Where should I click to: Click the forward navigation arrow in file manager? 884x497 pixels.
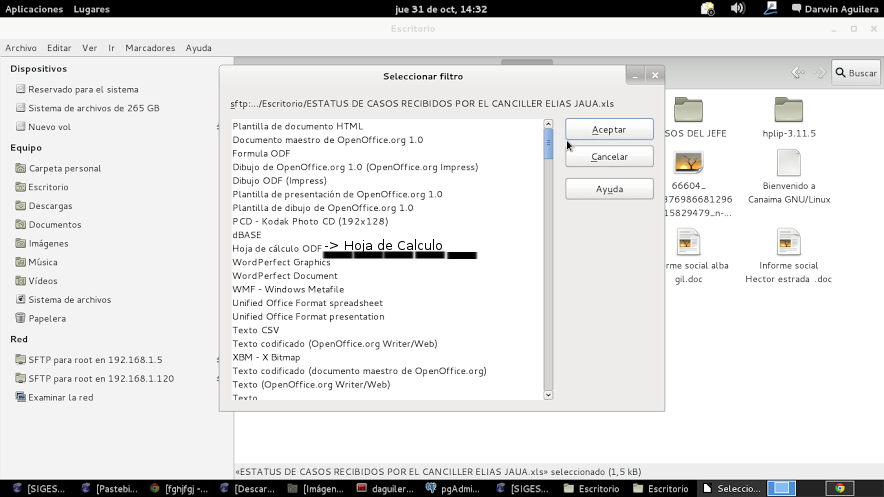(x=820, y=73)
